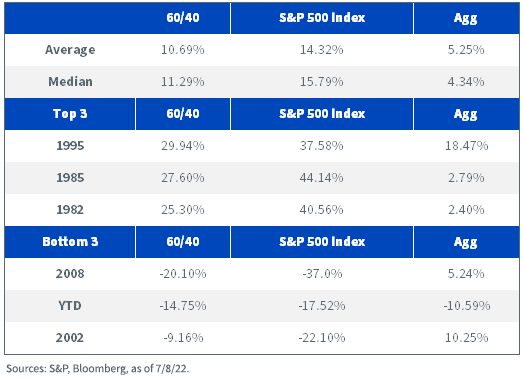
Task: Click the Average row label
Action: point(70,50)
